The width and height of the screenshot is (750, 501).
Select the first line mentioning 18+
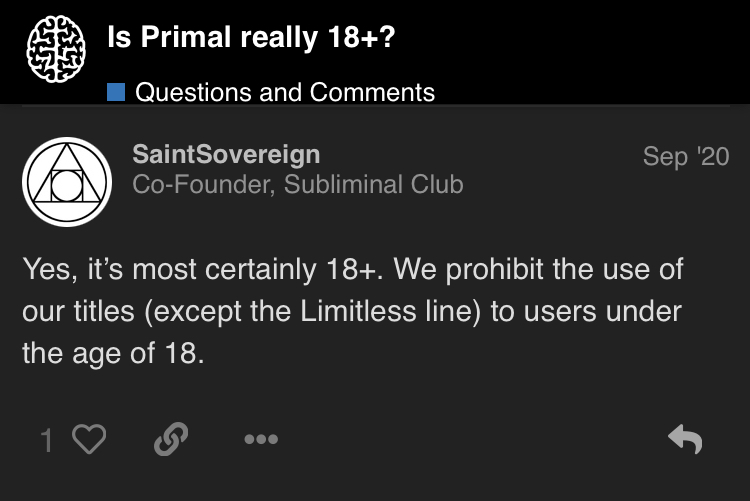point(353,269)
